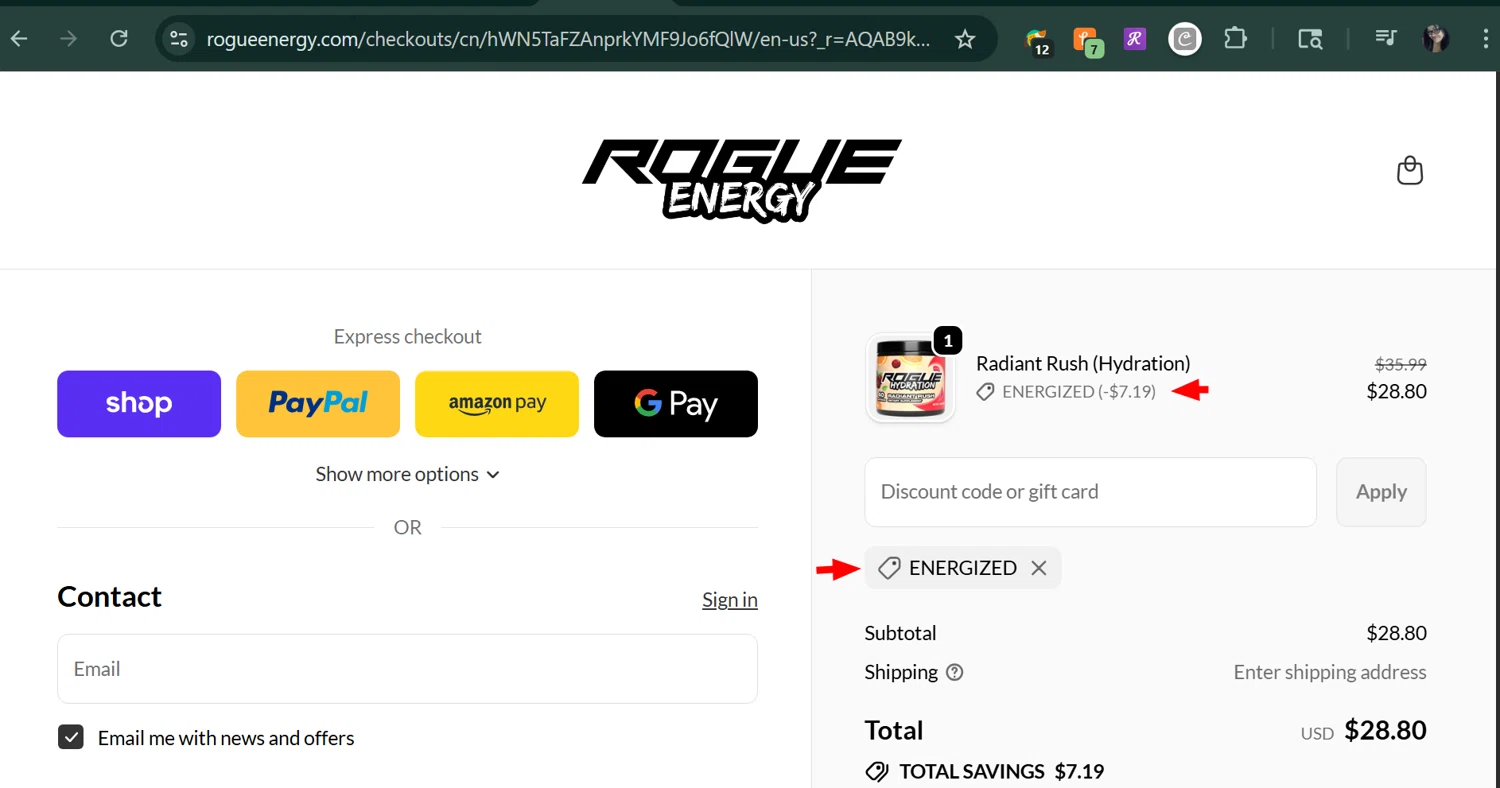
Task: Click the TOTAL SAVINGS $7.19 line
Action: pyautogui.click(x=985, y=771)
